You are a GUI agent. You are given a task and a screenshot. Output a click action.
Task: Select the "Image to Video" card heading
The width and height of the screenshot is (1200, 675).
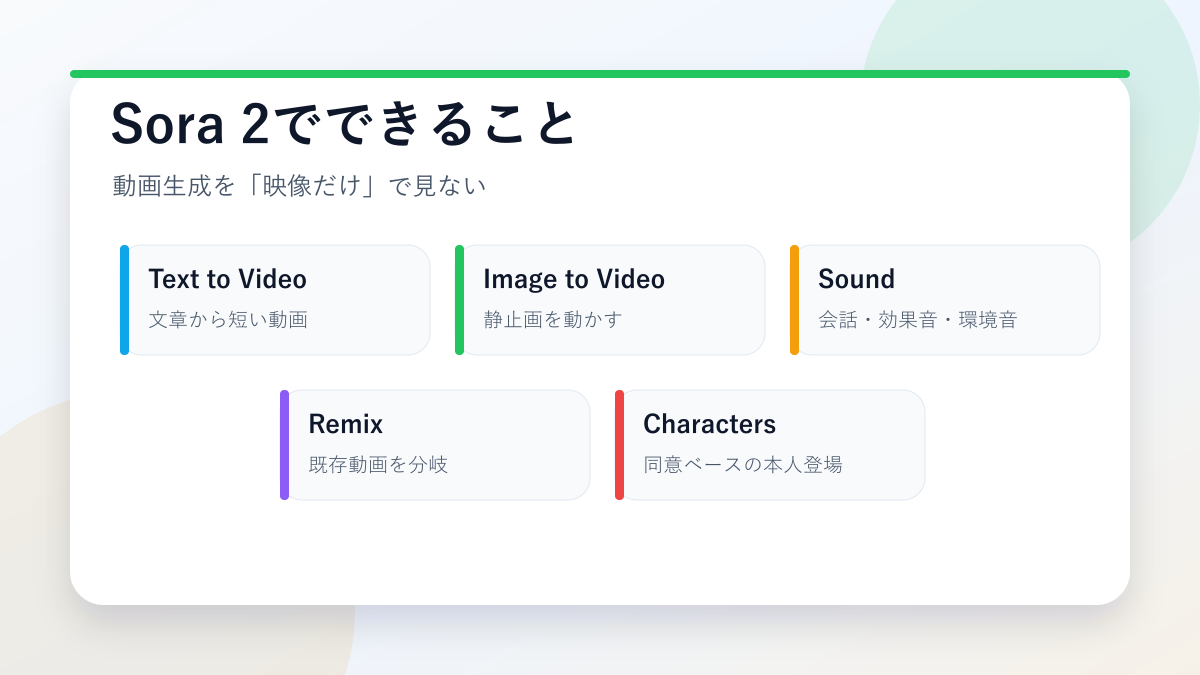[574, 279]
